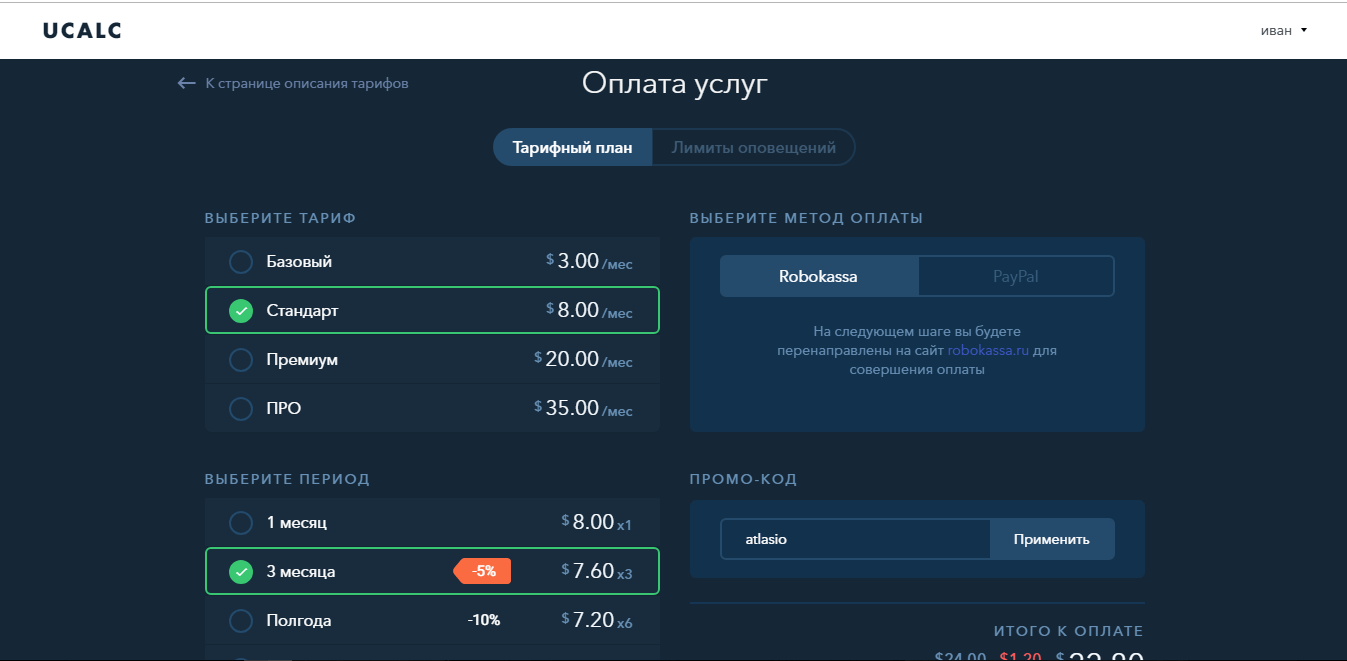Image resolution: width=1347 pixels, height=661 pixels.
Task: Select the Базовый tariff radio button
Action: click(x=241, y=262)
